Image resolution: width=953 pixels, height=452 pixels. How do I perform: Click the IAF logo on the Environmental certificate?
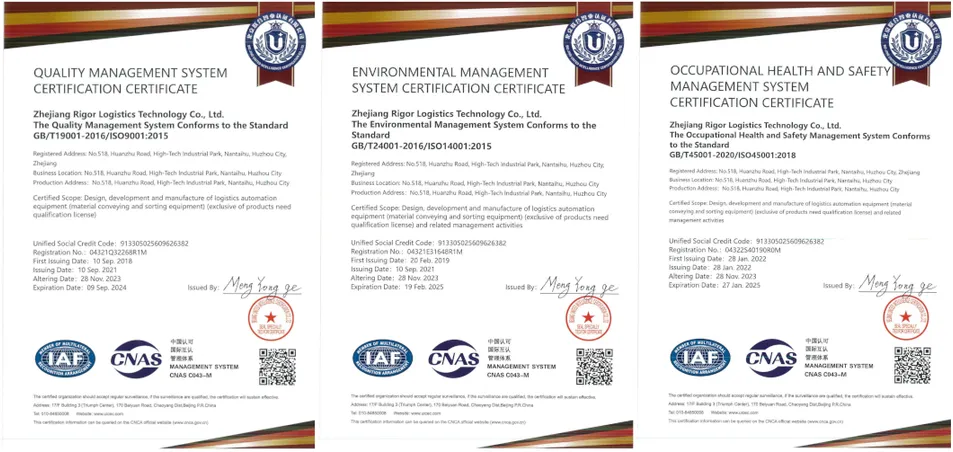[382, 357]
